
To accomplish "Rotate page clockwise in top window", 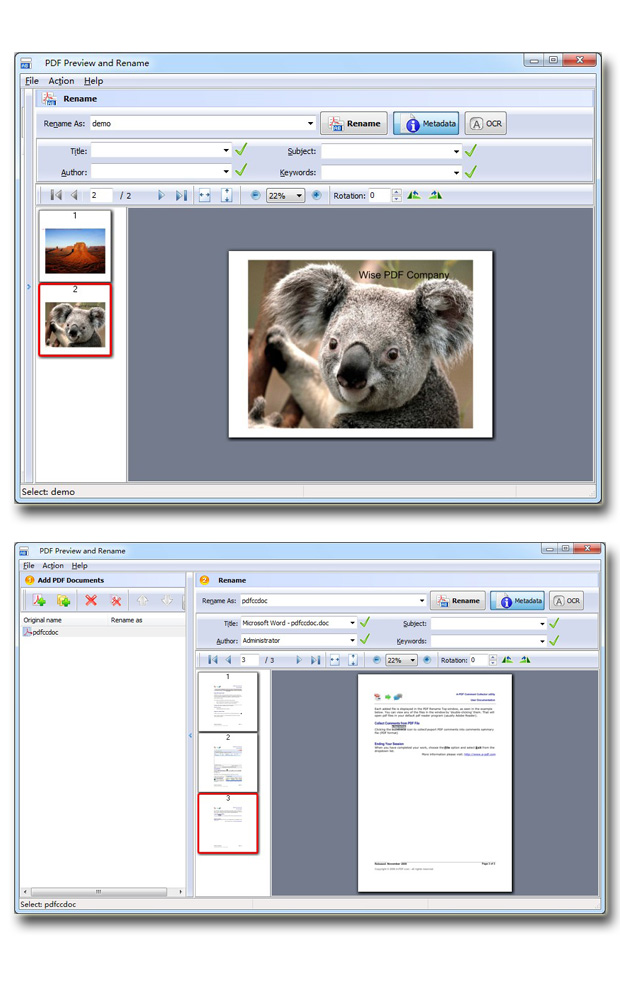I will (x=435, y=195).
